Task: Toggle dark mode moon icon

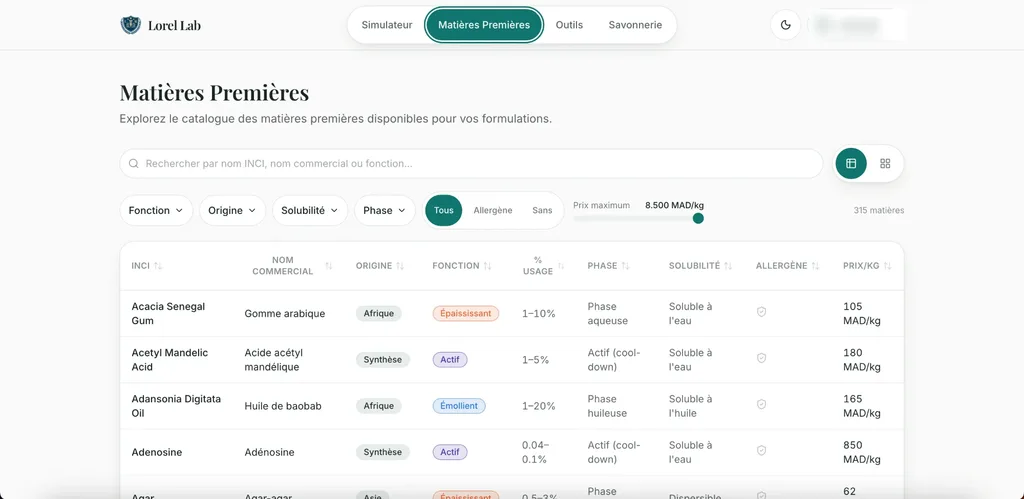Action: (x=786, y=25)
